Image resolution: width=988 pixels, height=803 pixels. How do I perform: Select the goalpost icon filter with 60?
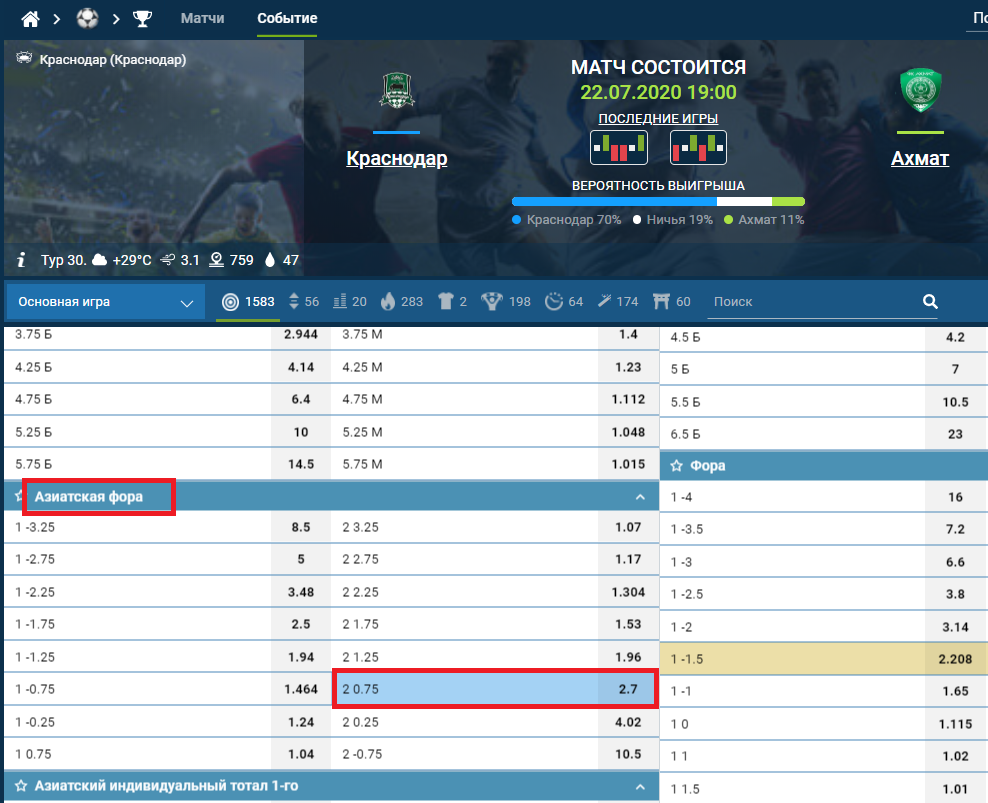660,301
